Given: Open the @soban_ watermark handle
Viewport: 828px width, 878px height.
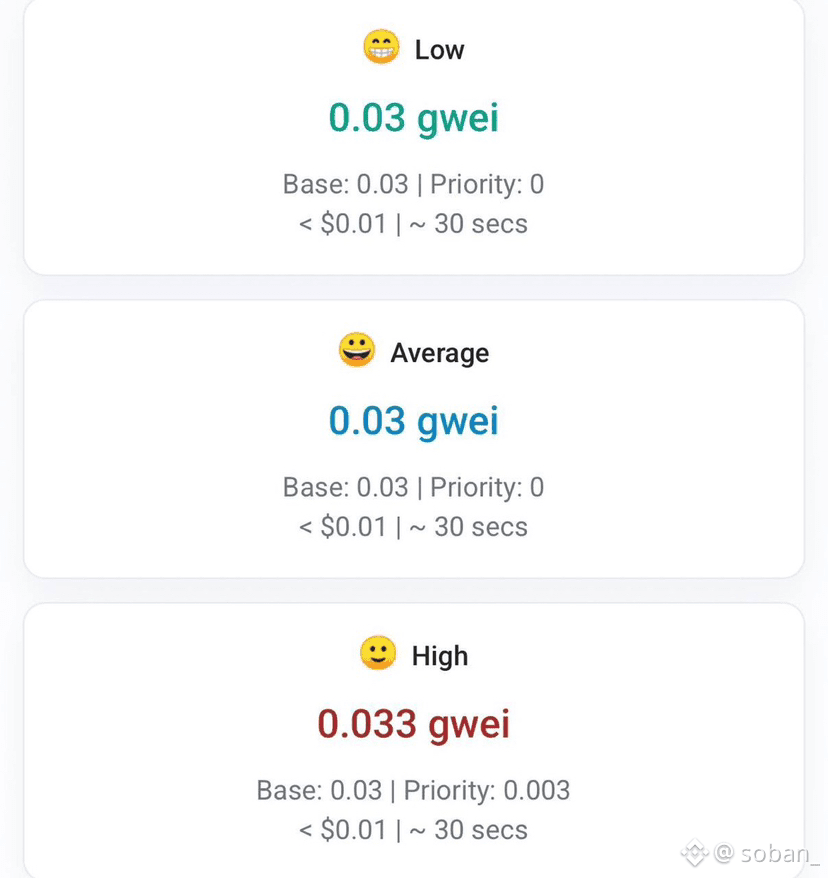Looking at the screenshot, I should 767,853.
